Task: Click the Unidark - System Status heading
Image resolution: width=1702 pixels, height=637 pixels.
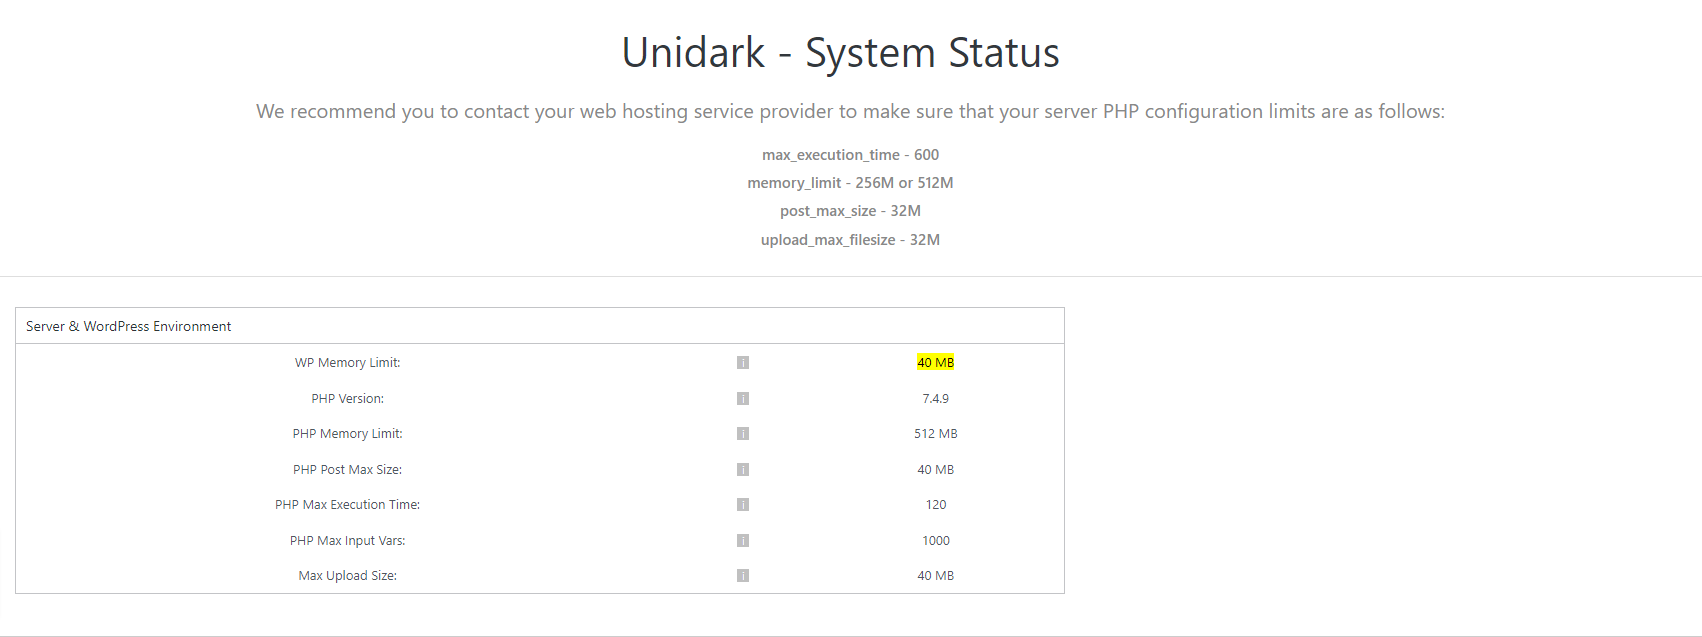Action: (x=841, y=52)
